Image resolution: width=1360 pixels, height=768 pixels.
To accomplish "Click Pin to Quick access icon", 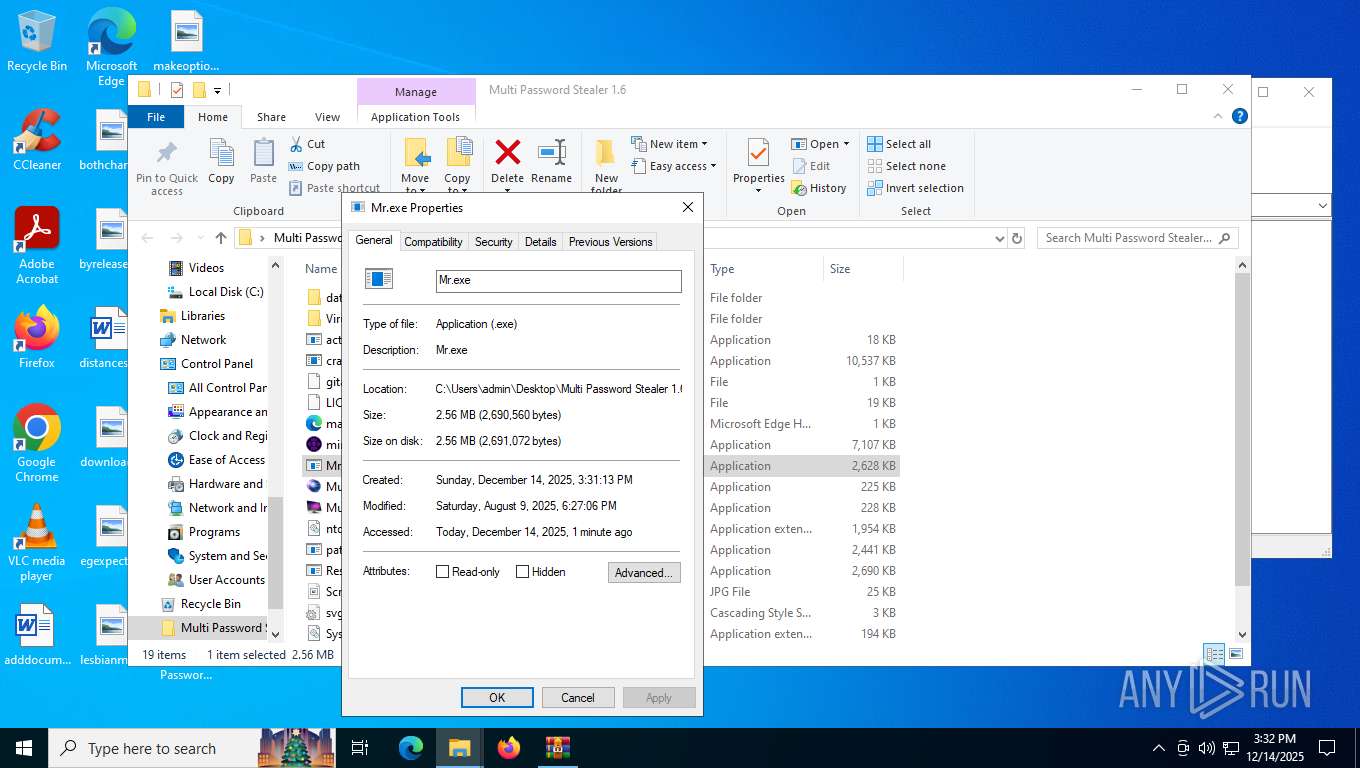I will click(167, 153).
